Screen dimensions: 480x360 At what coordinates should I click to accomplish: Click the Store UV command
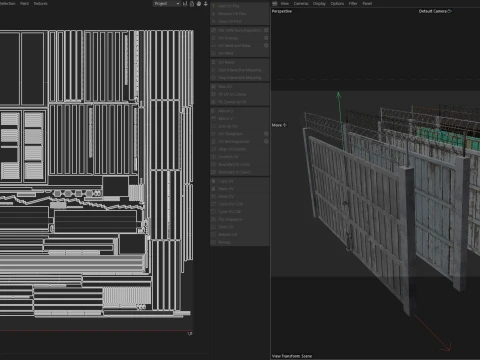coord(240,227)
